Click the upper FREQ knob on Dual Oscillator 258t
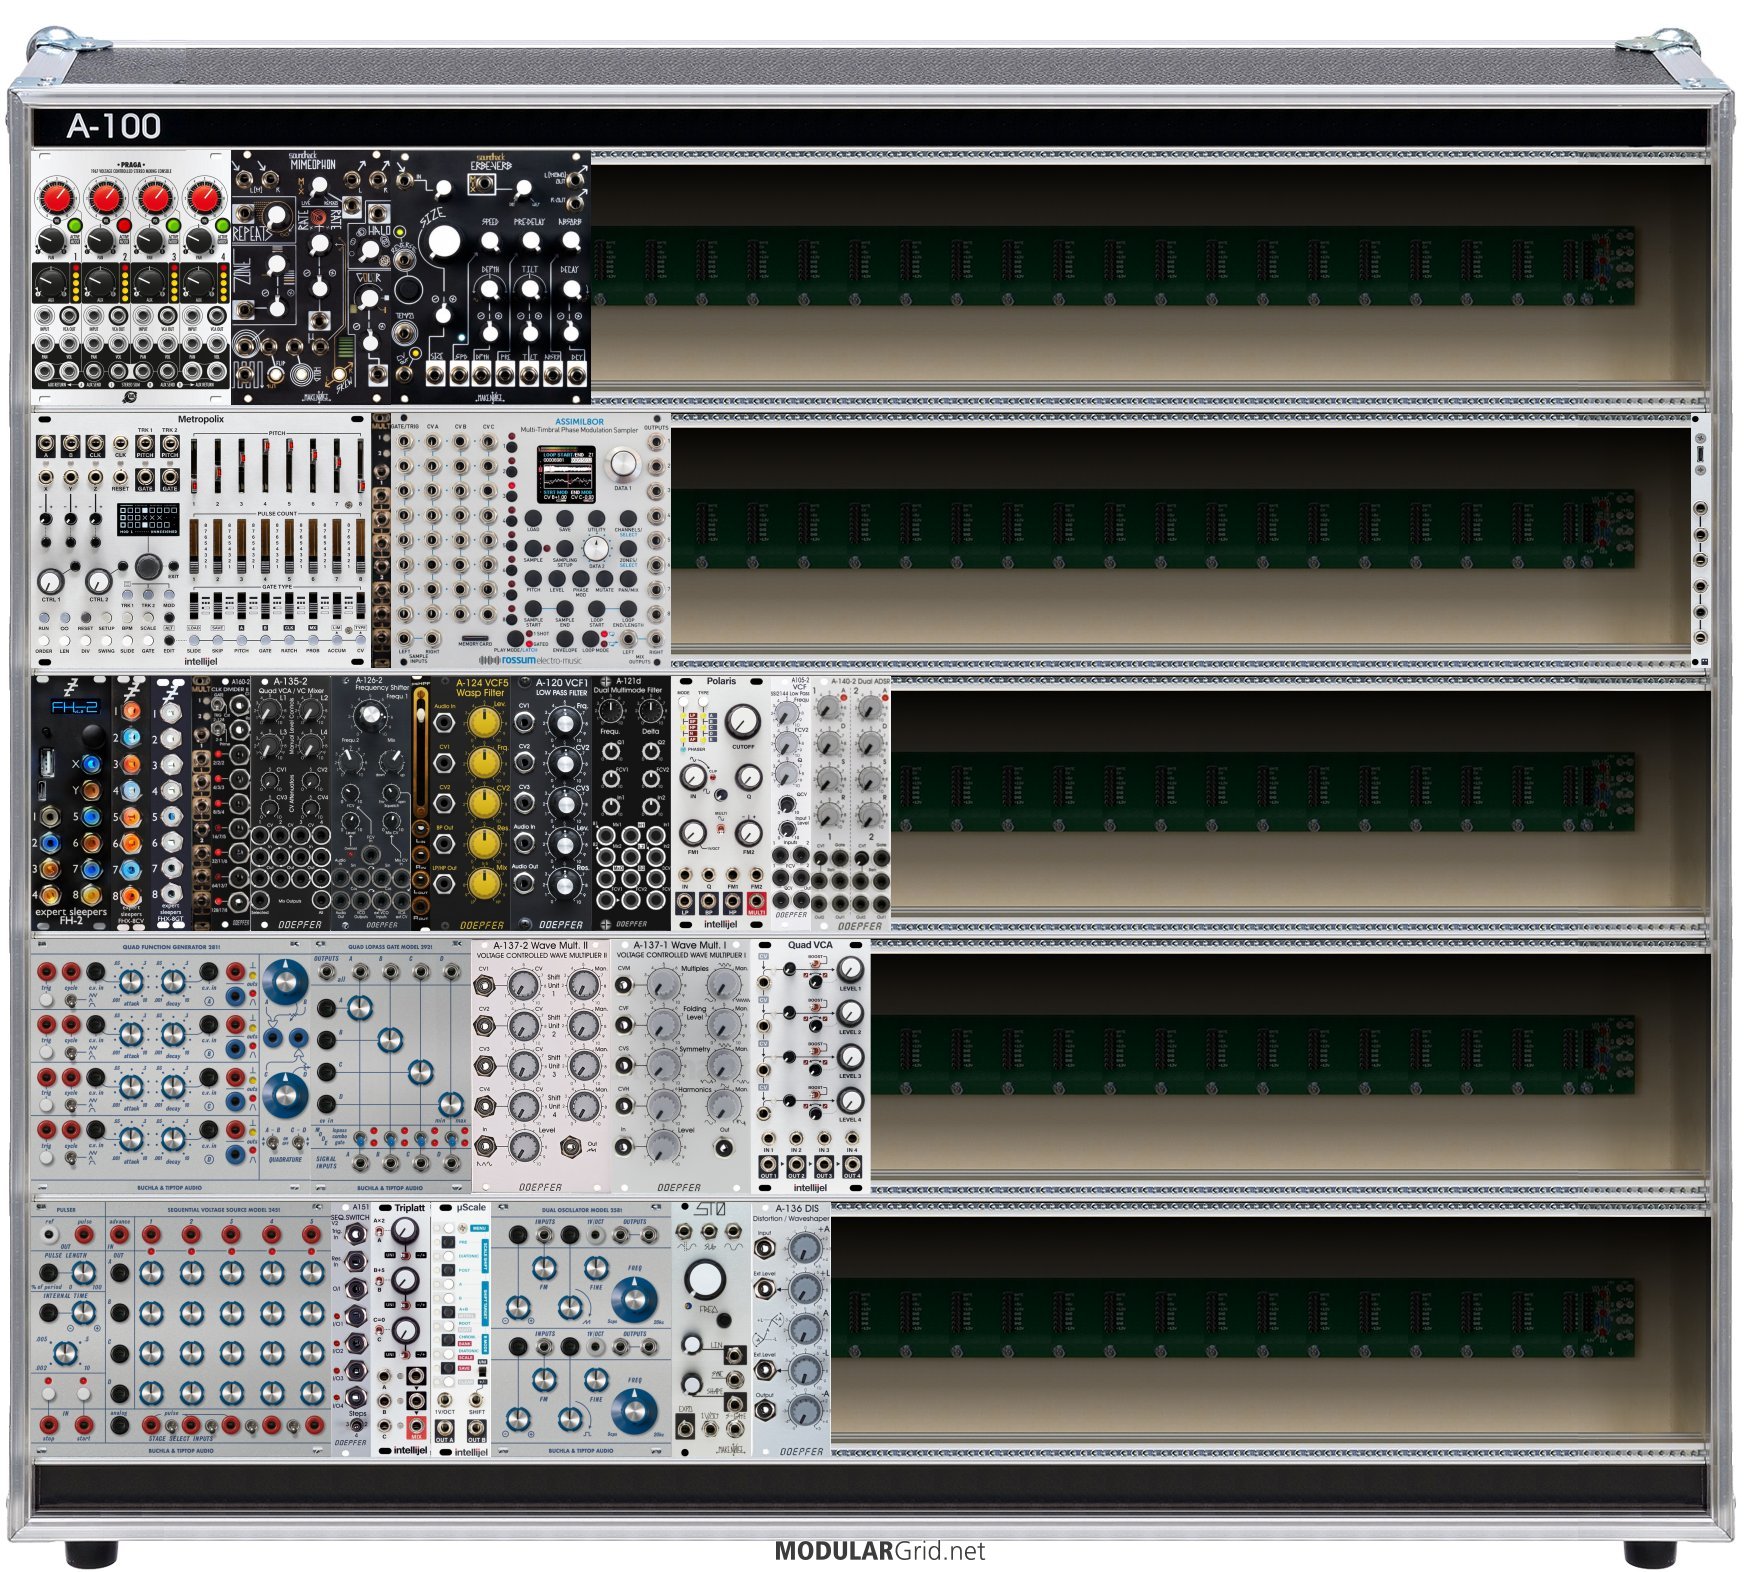Screen dimensions: 1762x1572 [634, 1298]
